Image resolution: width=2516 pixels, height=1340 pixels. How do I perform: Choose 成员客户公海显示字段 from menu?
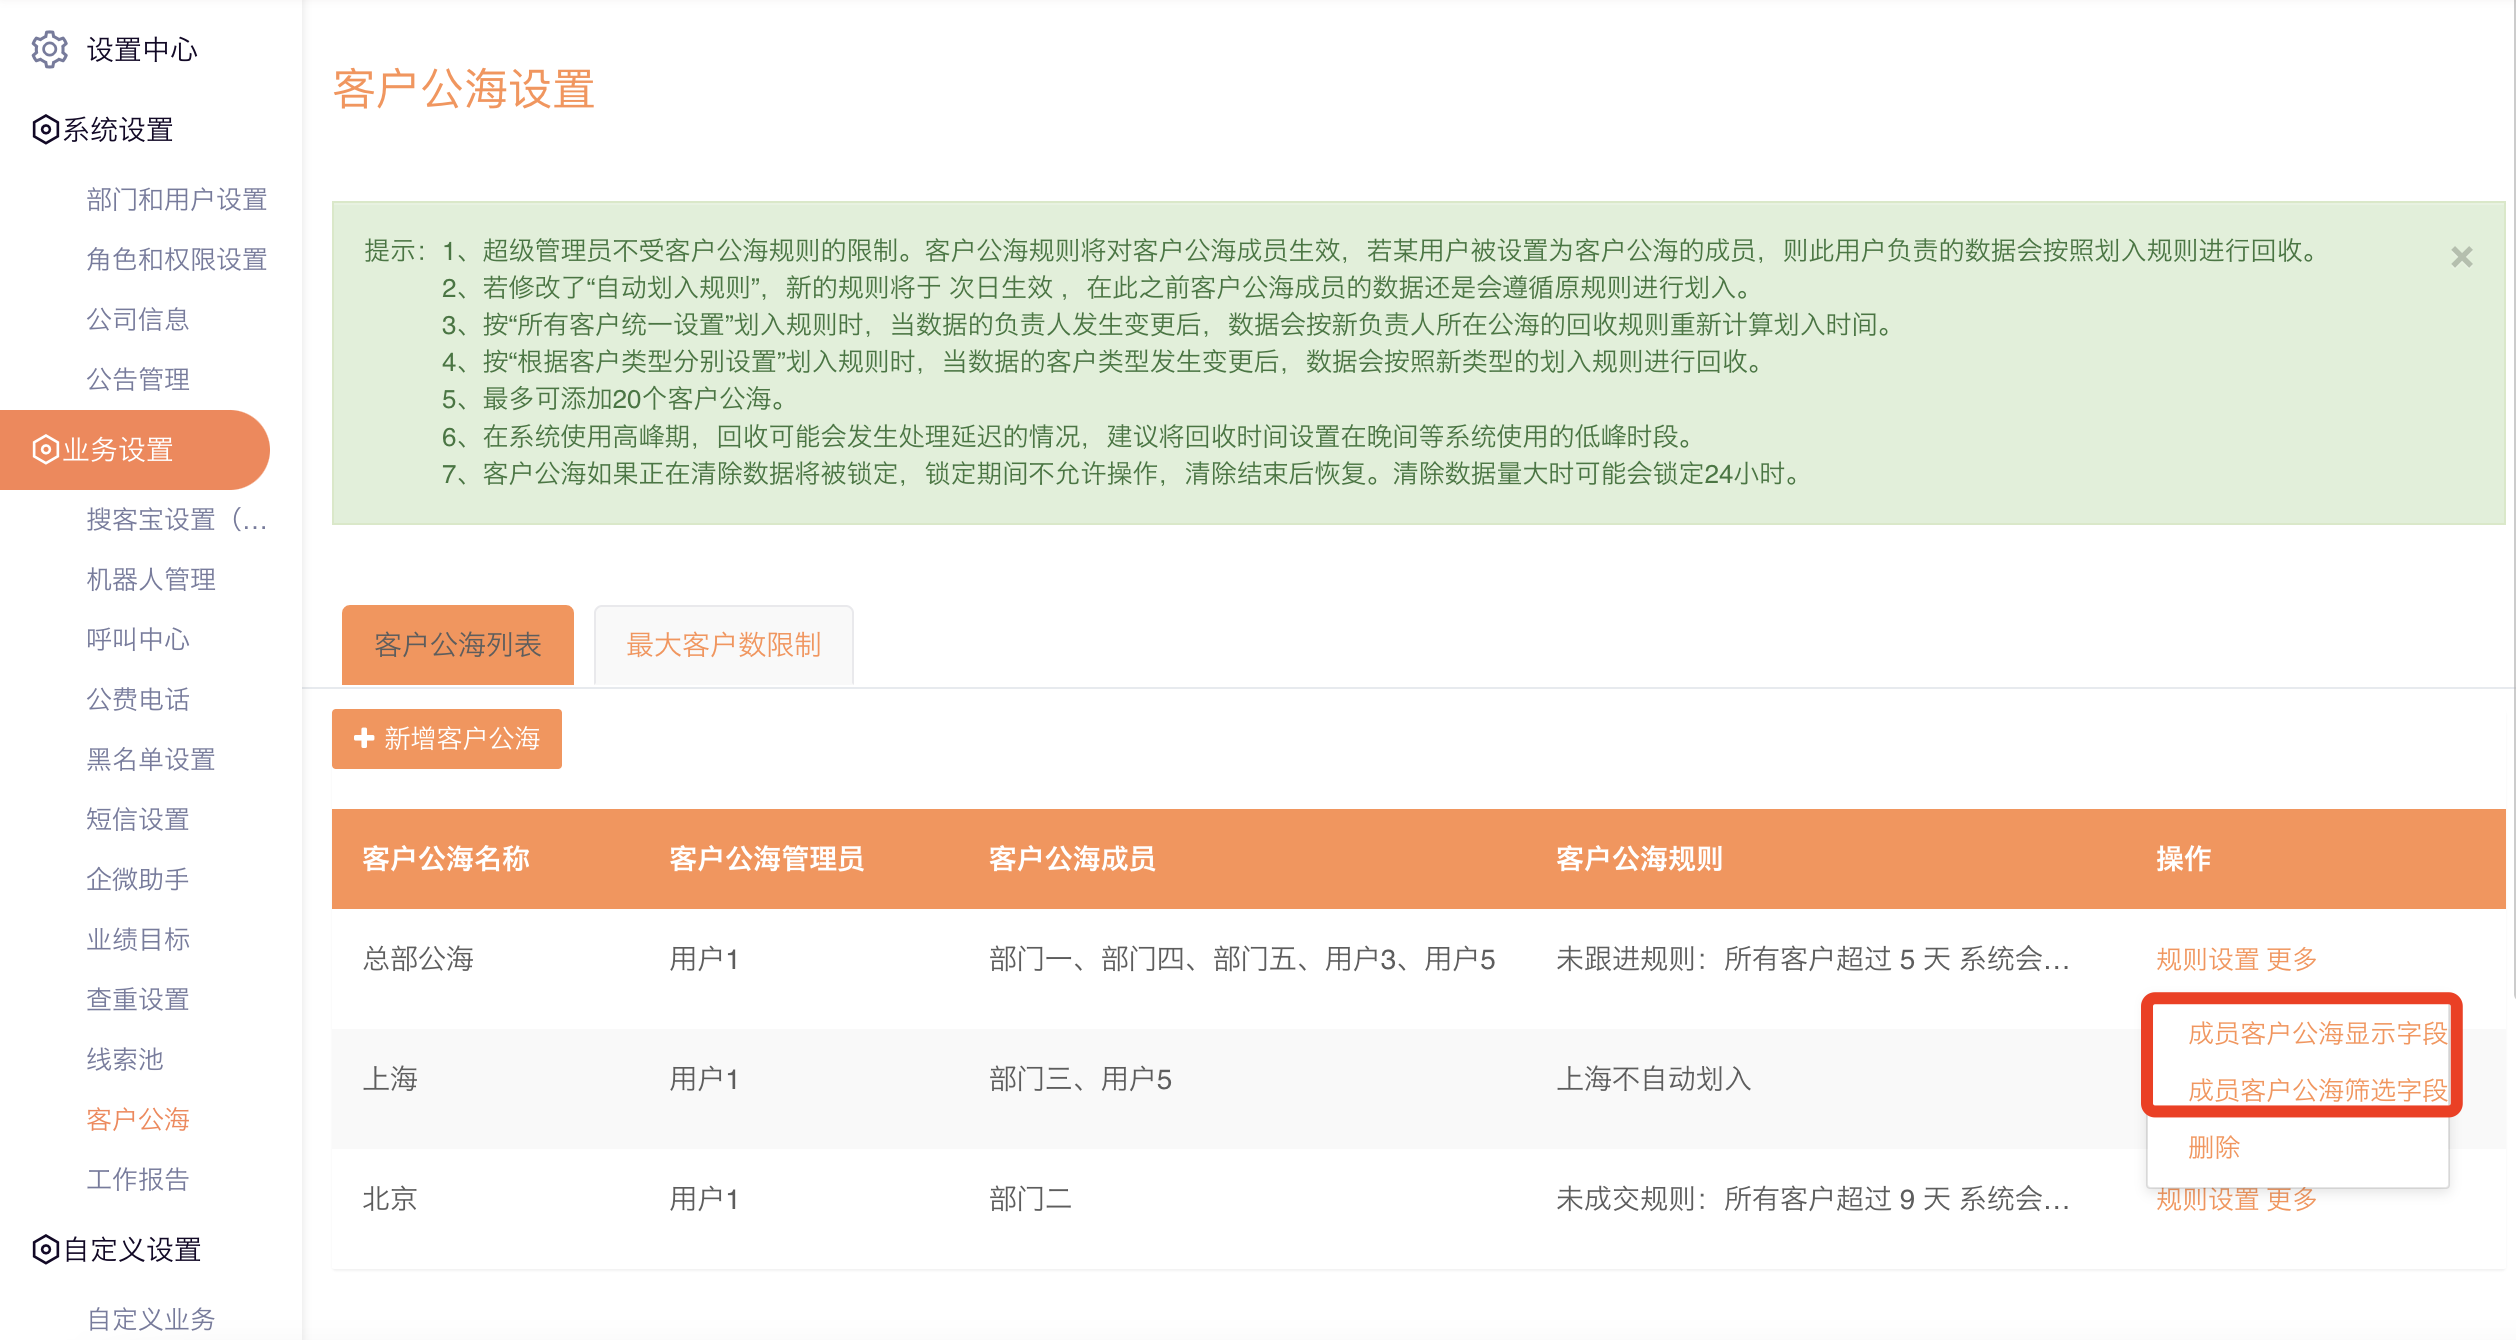[2316, 1033]
